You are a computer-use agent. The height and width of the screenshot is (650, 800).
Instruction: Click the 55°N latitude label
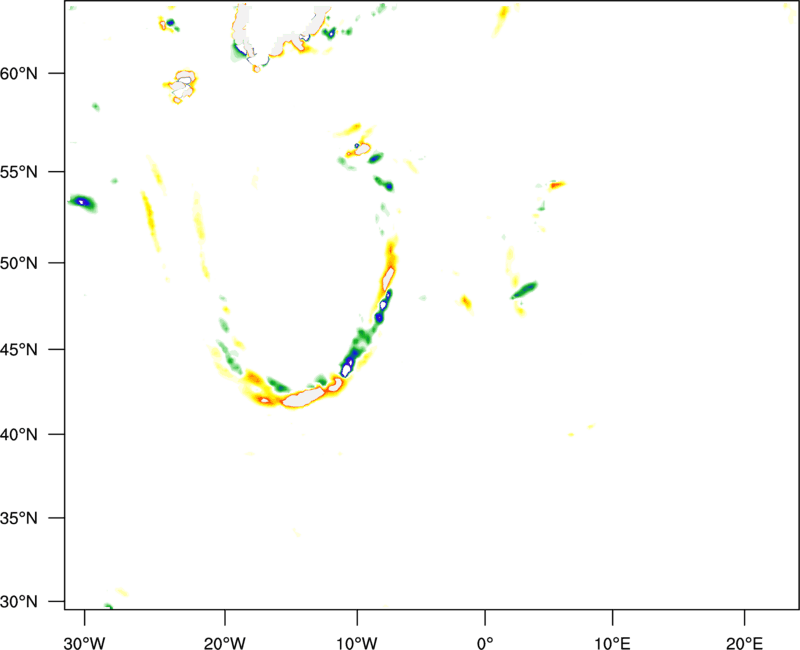click(x=19, y=171)
